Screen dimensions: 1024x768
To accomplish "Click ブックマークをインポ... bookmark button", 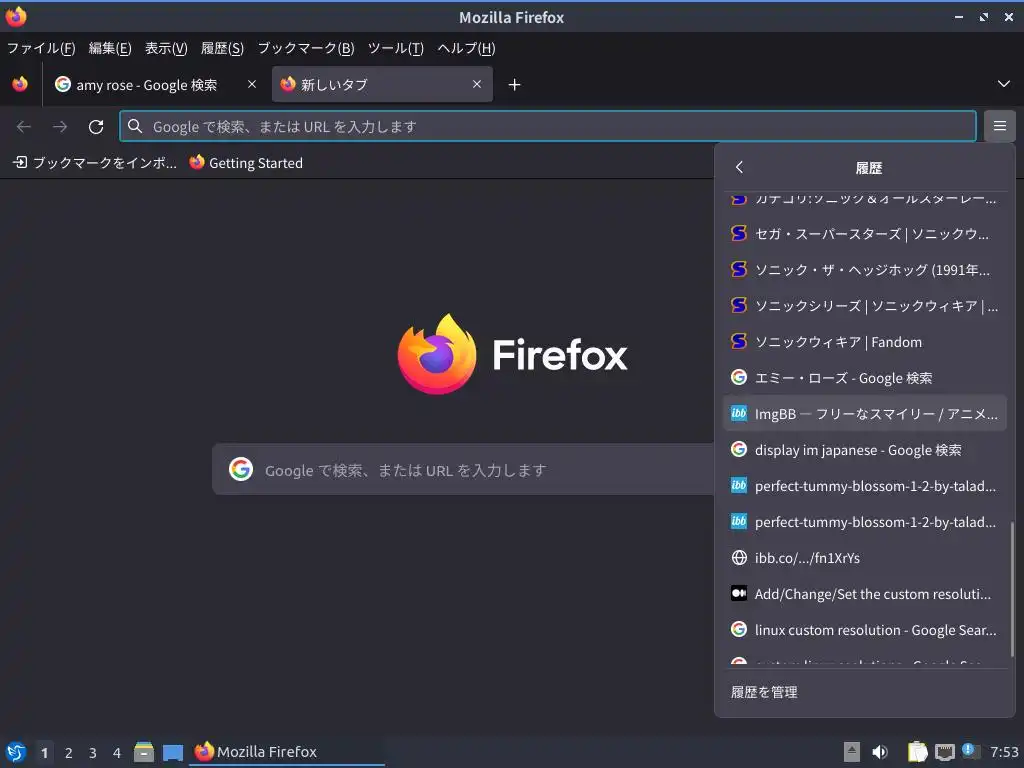I will [x=95, y=163].
